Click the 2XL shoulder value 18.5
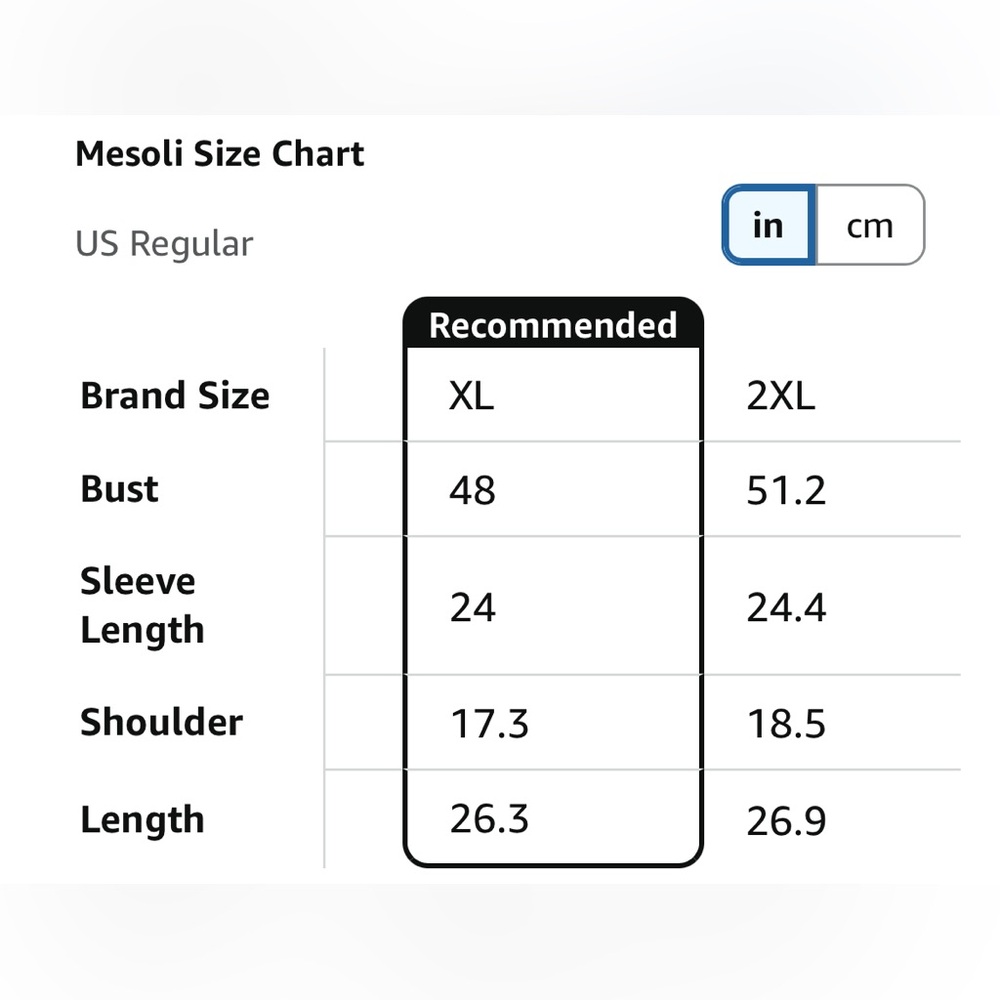 (x=786, y=723)
